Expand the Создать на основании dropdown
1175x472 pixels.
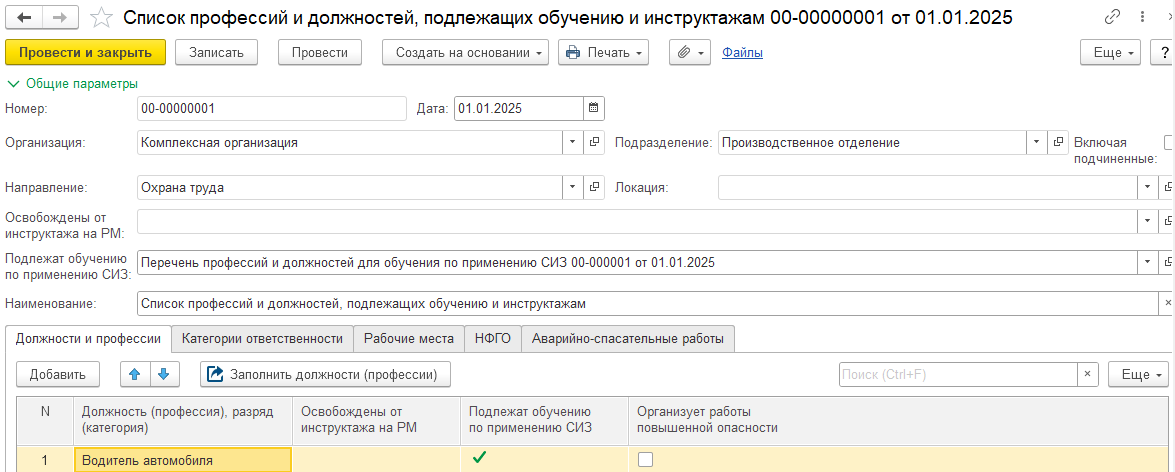[465, 52]
